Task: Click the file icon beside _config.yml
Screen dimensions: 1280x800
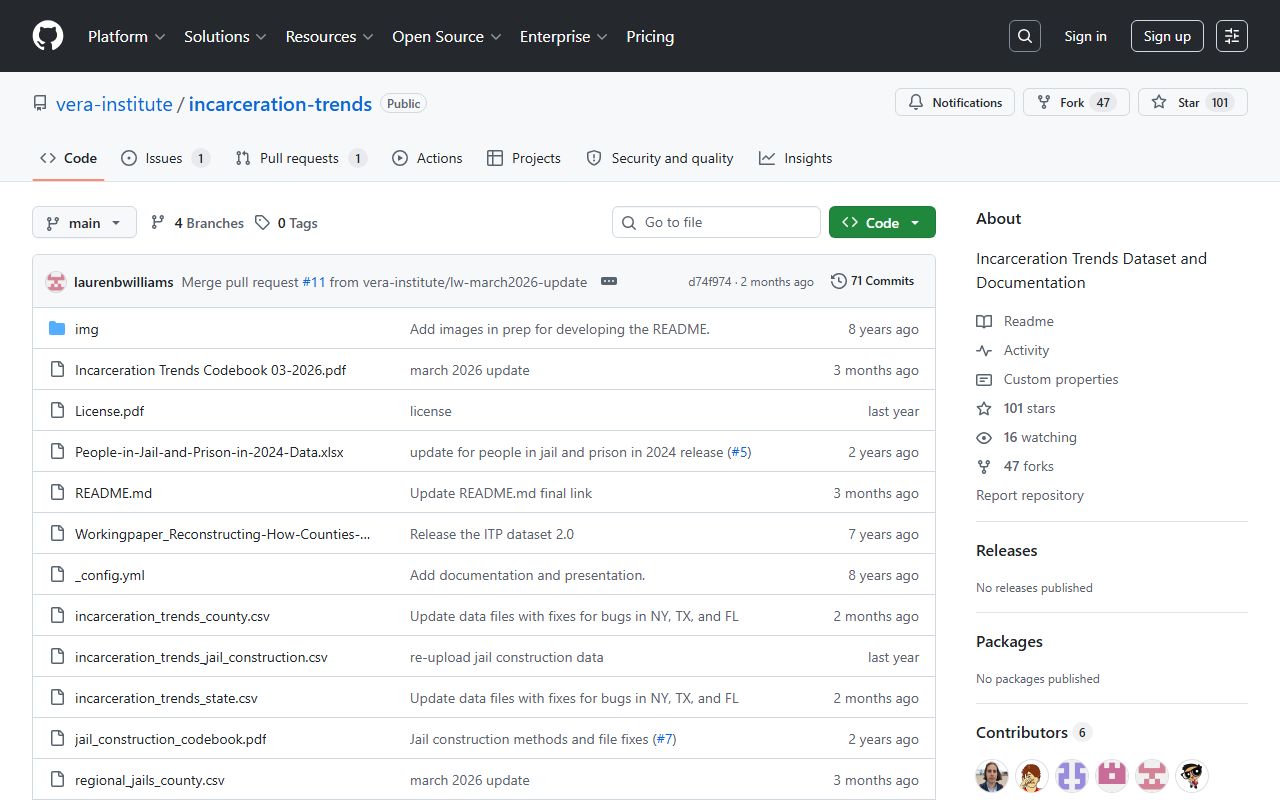Action: (57, 575)
